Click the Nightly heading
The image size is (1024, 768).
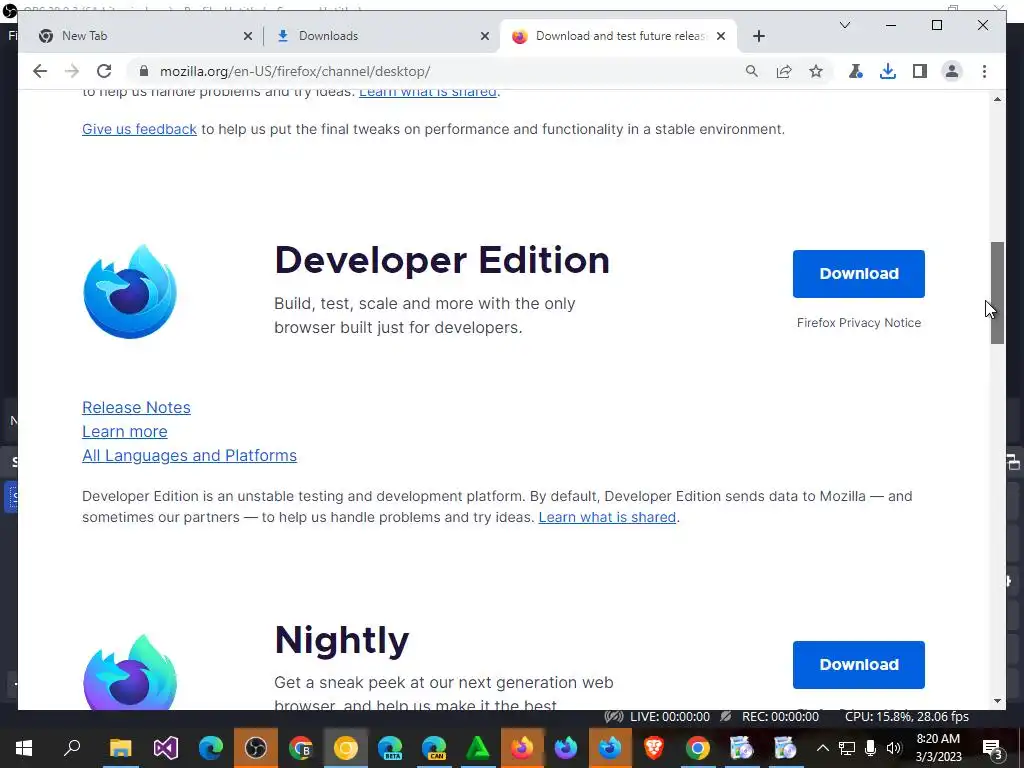(x=342, y=640)
